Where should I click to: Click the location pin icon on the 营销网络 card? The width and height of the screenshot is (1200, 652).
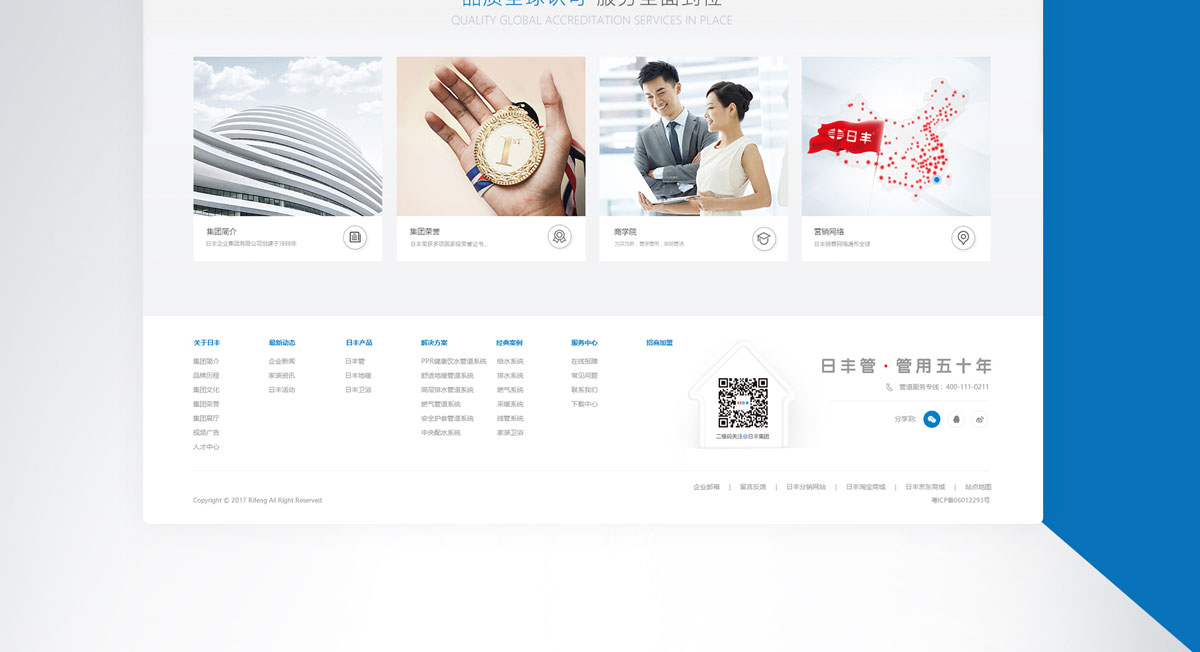tap(963, 238)
